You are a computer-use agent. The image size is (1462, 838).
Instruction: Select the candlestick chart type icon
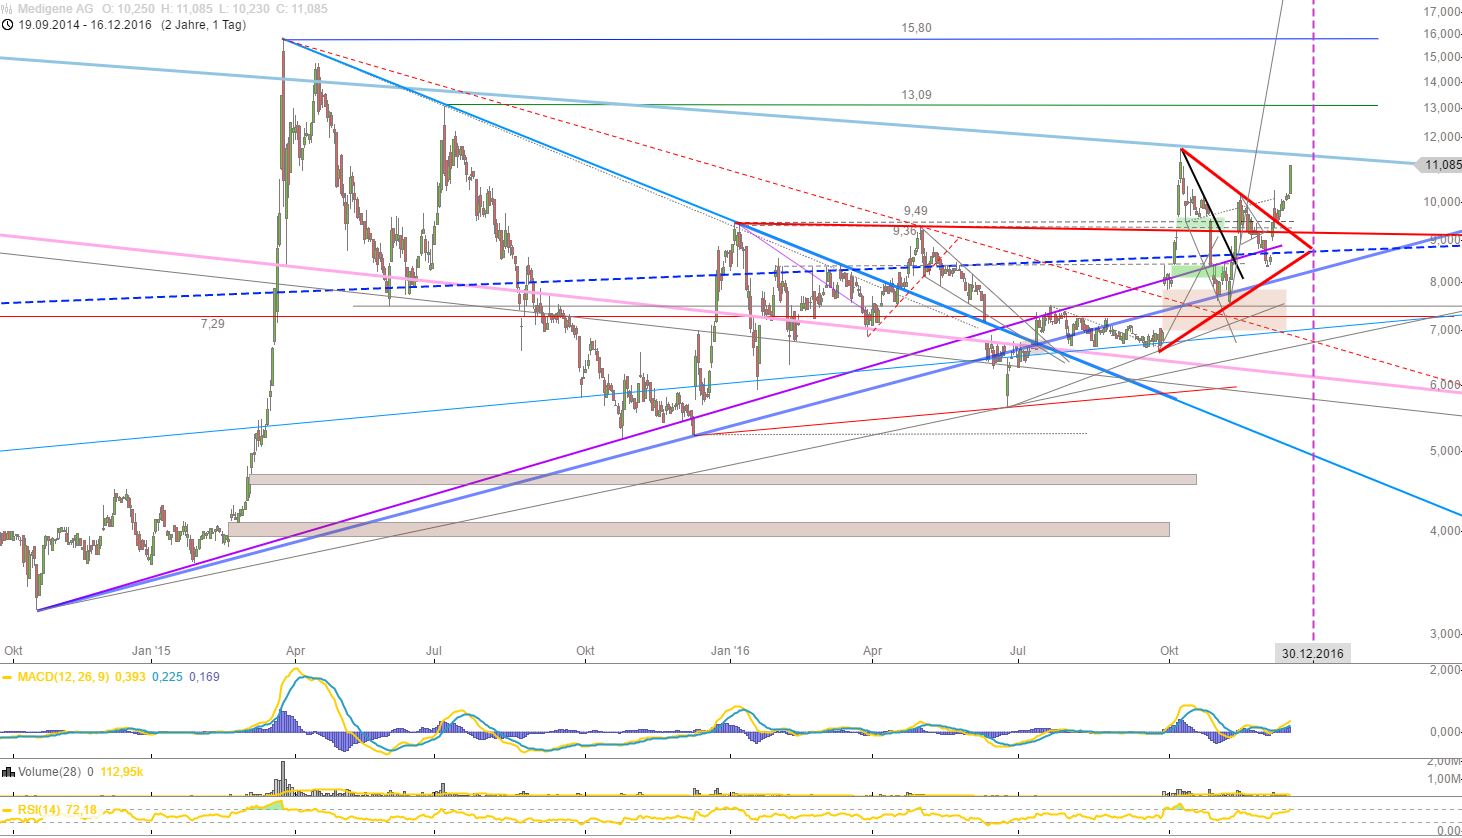(x=7, y=9)
